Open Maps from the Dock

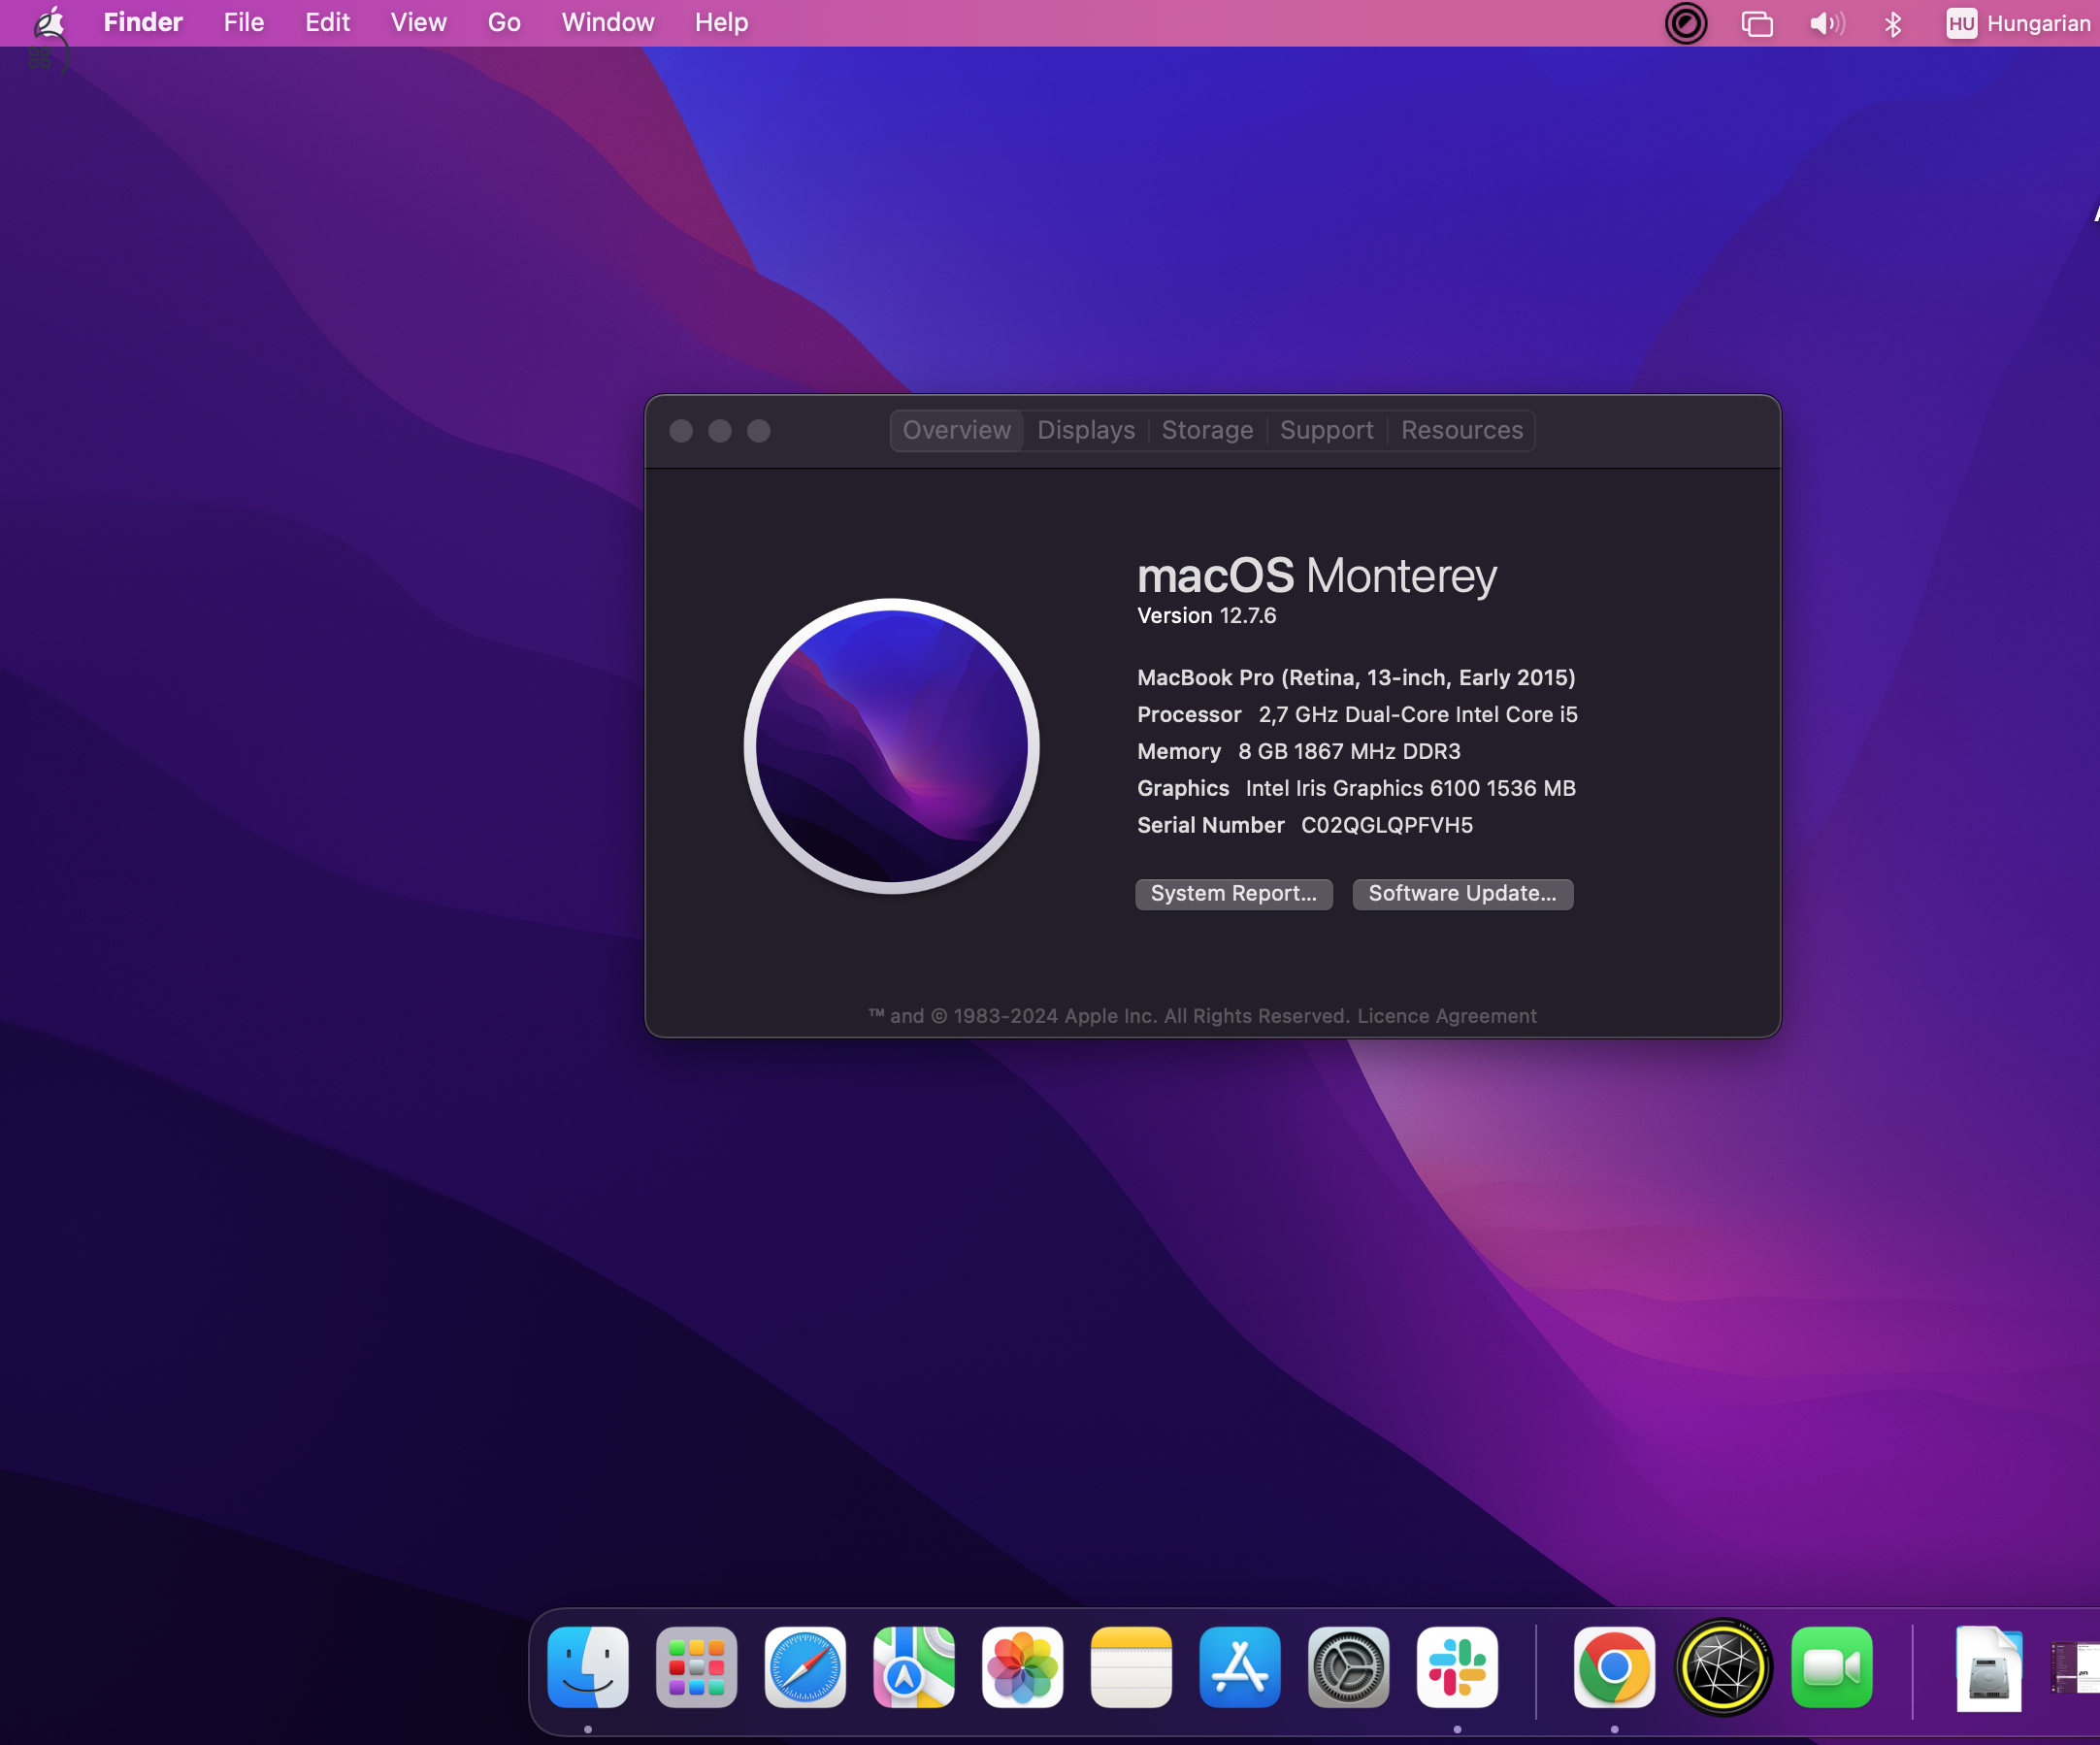[914, 1667]
